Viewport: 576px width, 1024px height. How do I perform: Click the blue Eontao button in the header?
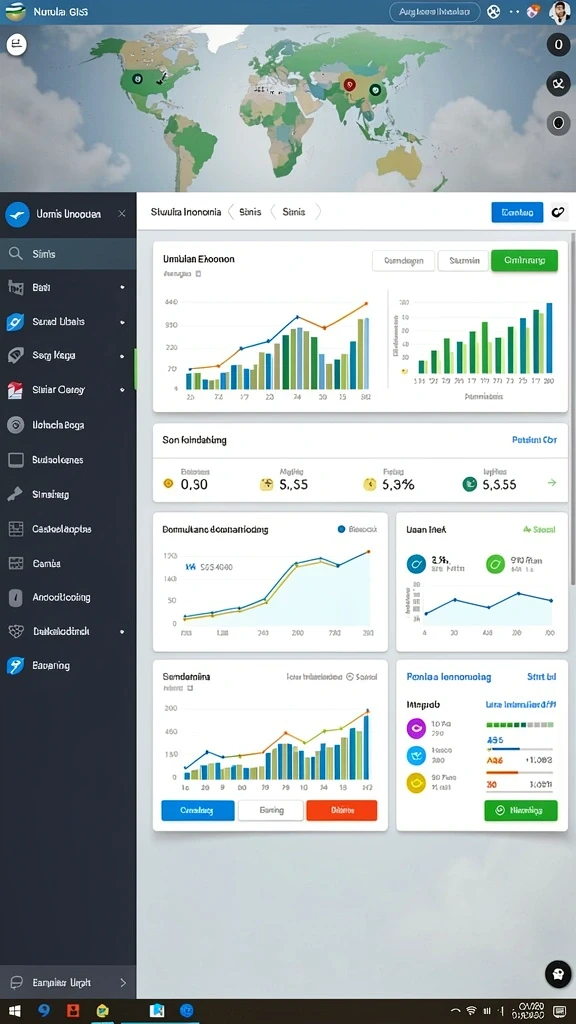click(517, 212)
